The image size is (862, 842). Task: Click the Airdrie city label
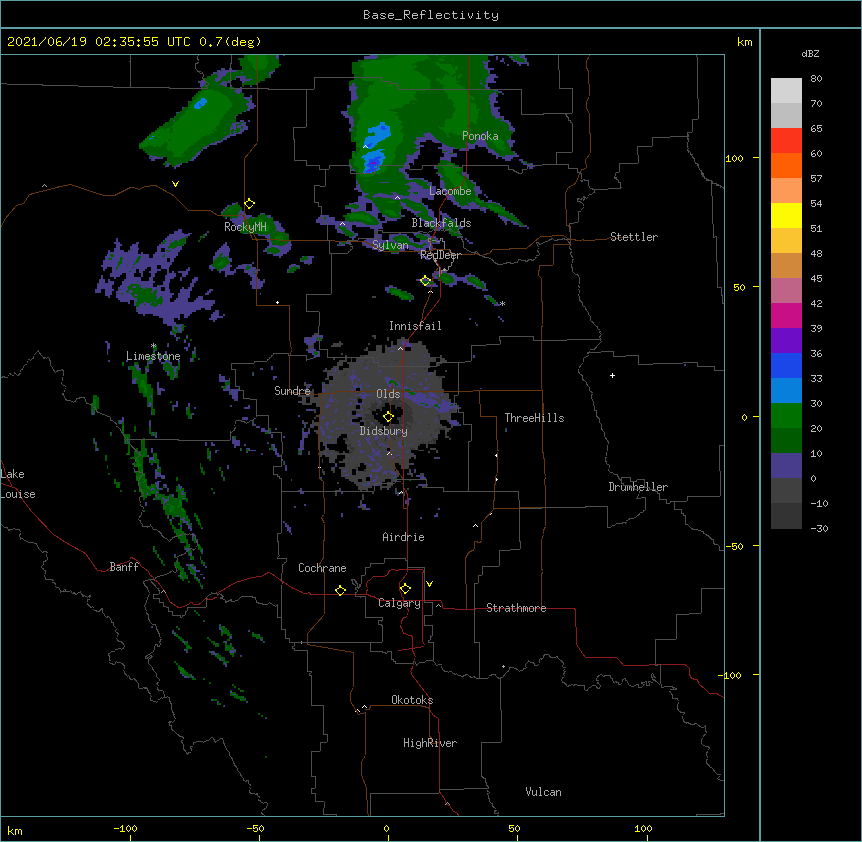tap(403, 537)
